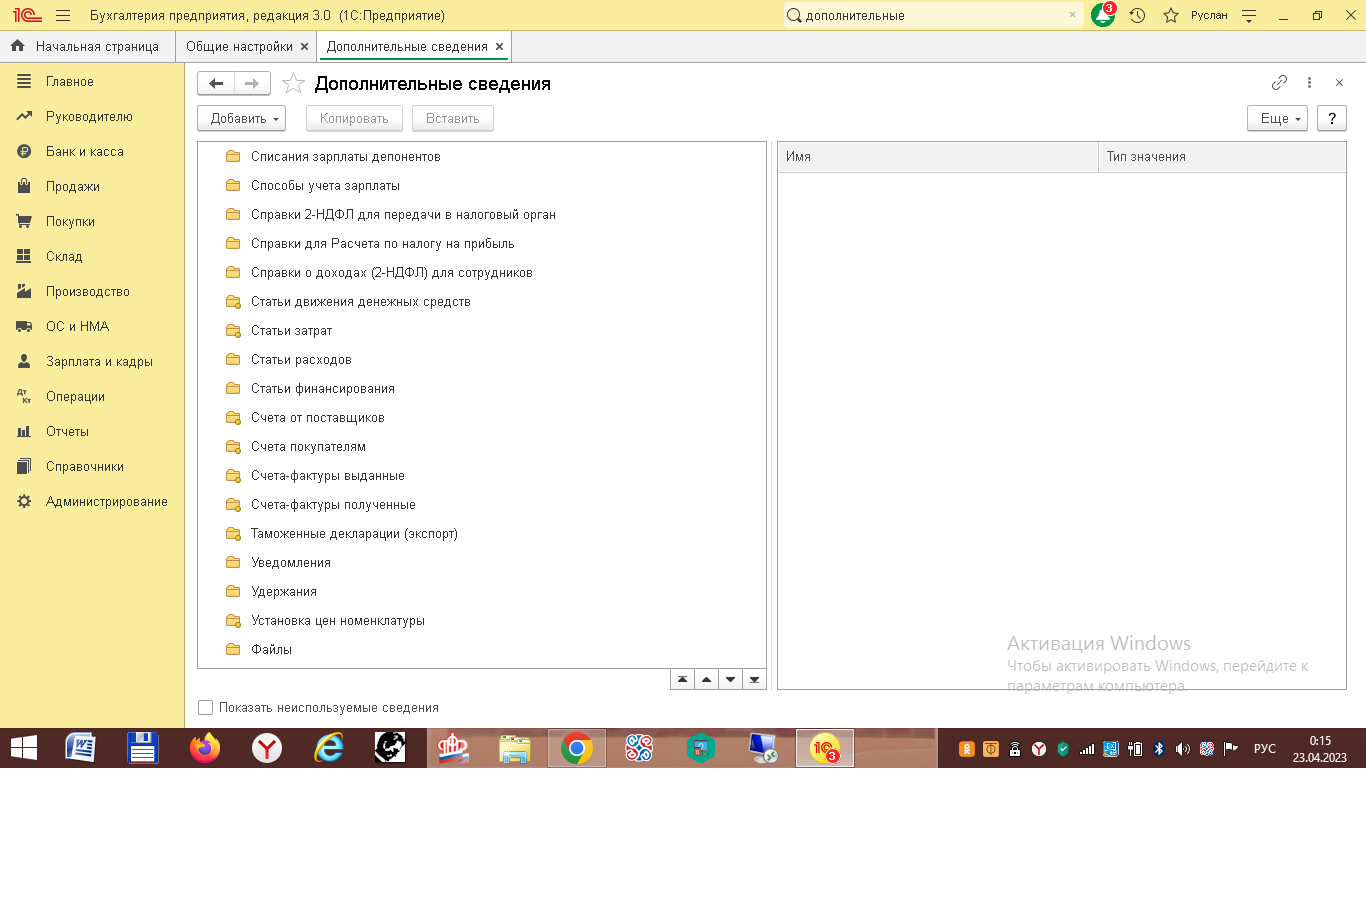Image resolution: width=1366 pixels, height=900 pixels.
Task: Select Счета покупателям folder
Action: click(x=308, y=446)
